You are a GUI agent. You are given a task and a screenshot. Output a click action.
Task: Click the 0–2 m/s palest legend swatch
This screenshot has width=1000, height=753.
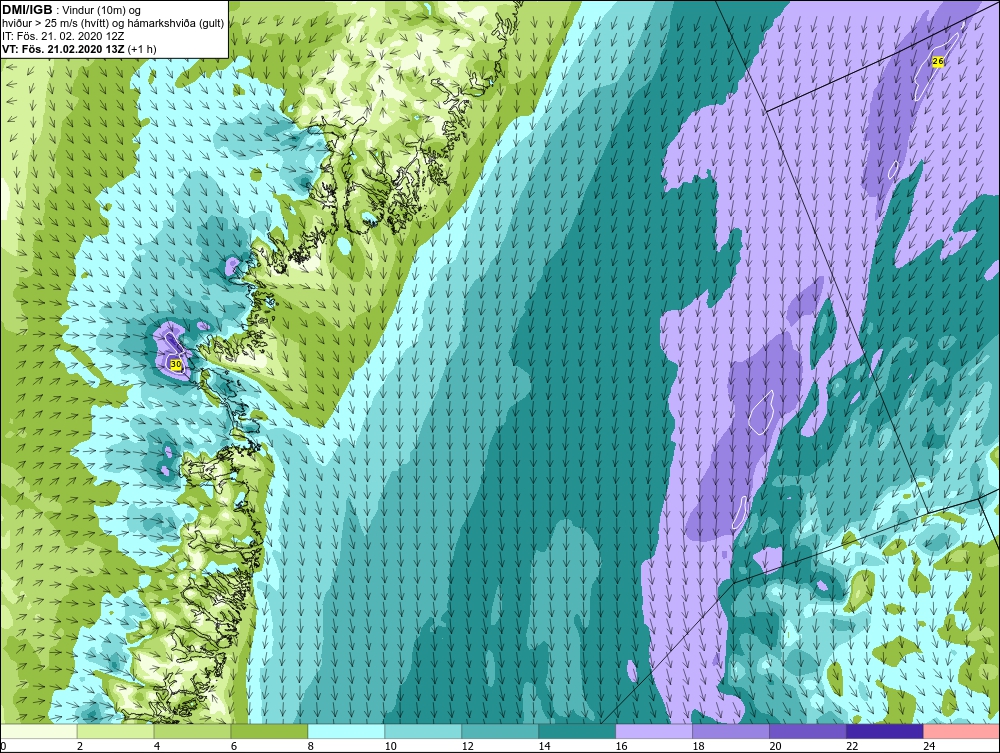[38, 731]
